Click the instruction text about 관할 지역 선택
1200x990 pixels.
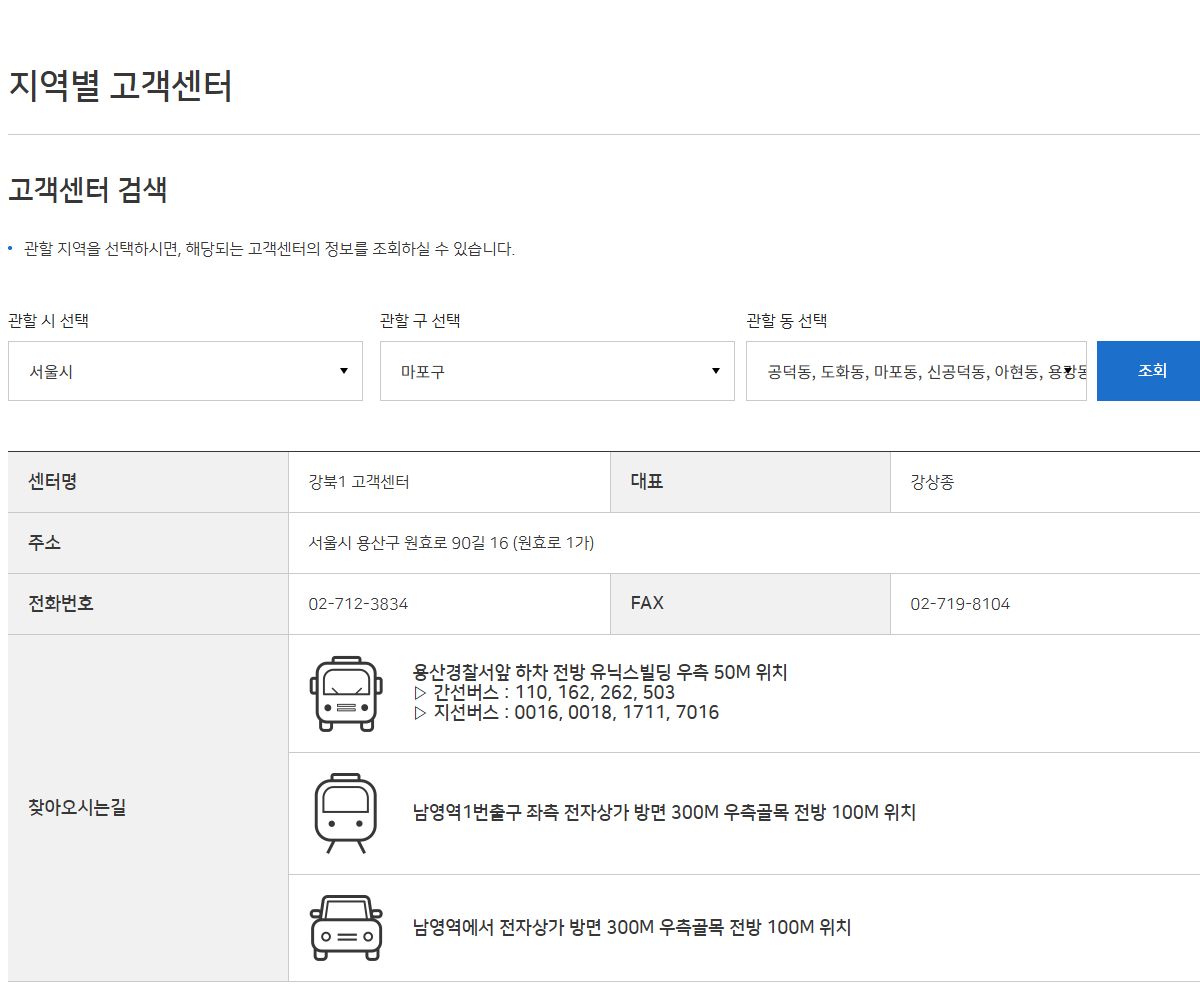(x=269, y=249)
